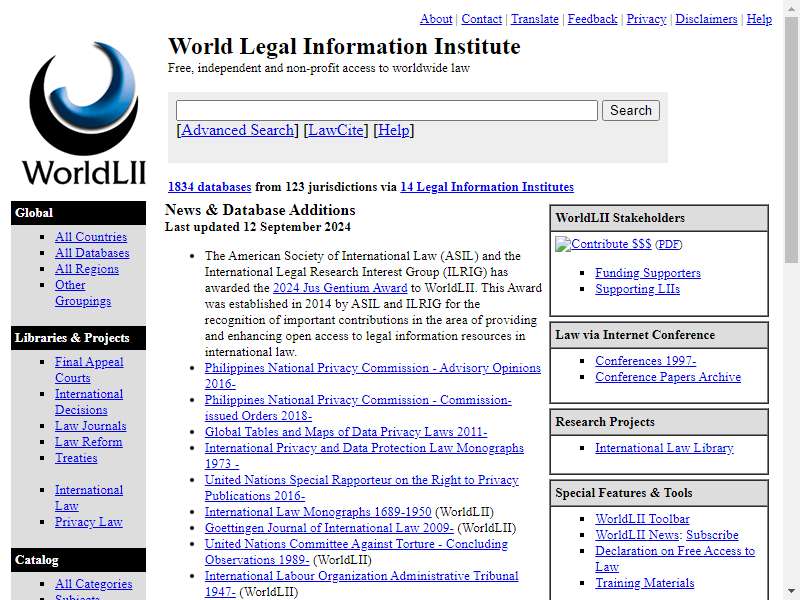This screenshot has width=800, height=600.
Task: Open Philippines Commission-issued Orders 2018- link
Action: point(358,408)
